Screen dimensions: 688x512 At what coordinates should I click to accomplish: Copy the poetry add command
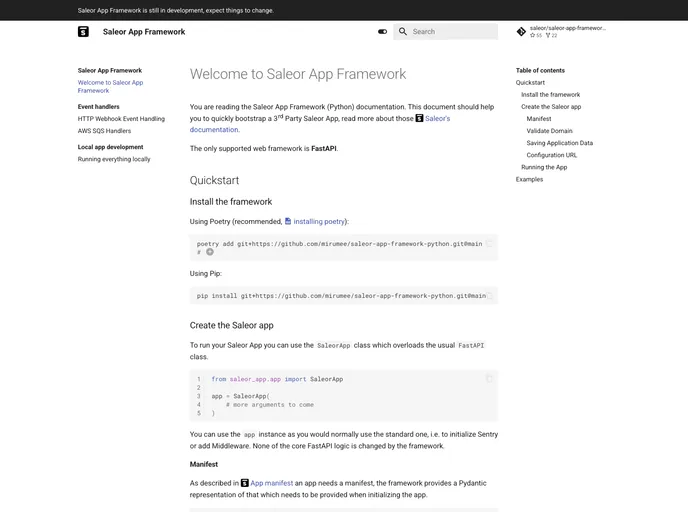click(x=489, y=243)
